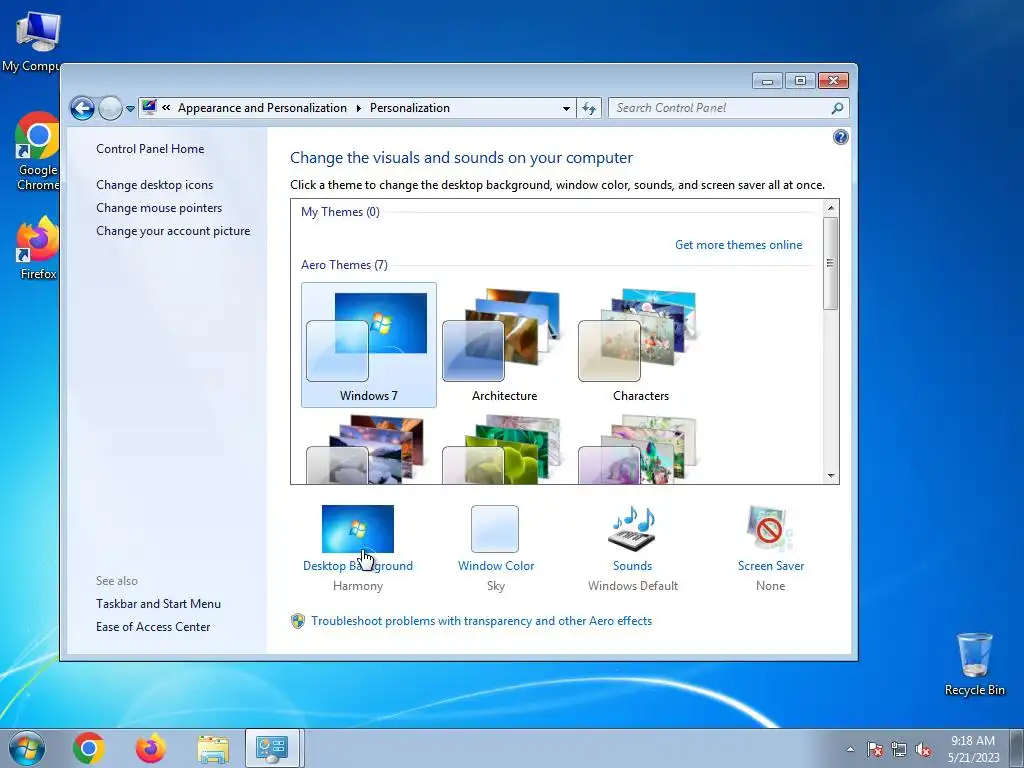Viewport: 1024px width, 768px height.
Task: Click the Show desktop button at taskbar end
Action: click(1017, 748)
